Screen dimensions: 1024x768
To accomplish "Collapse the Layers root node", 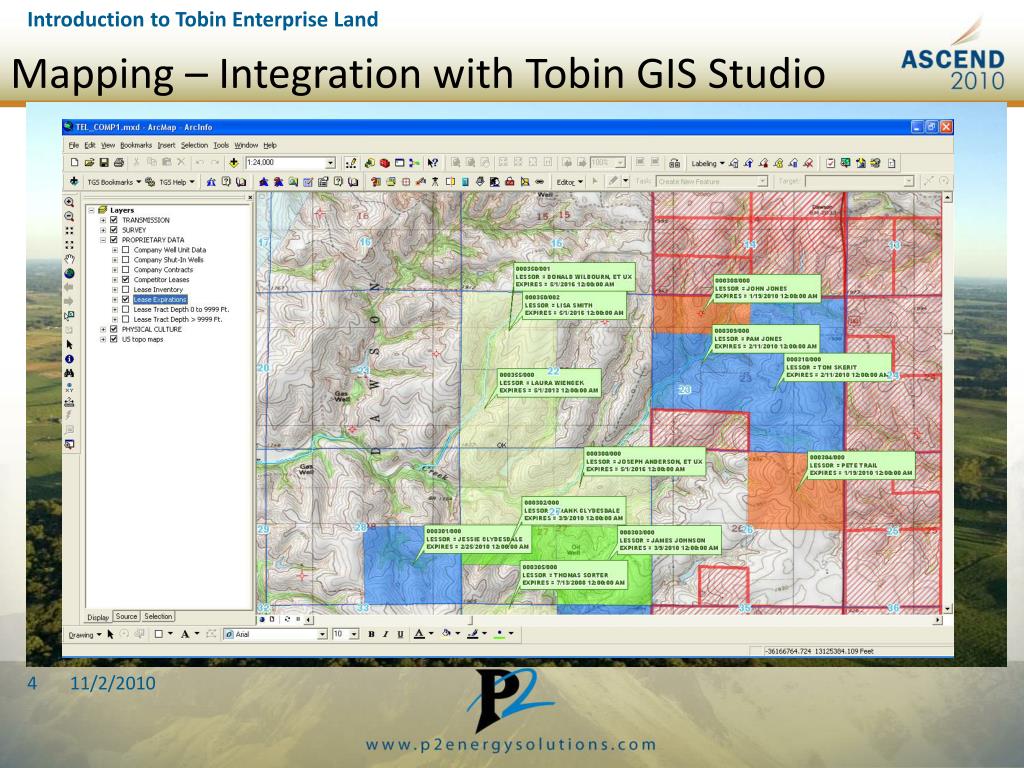I will pyautogui.click(x=91, y=210).
